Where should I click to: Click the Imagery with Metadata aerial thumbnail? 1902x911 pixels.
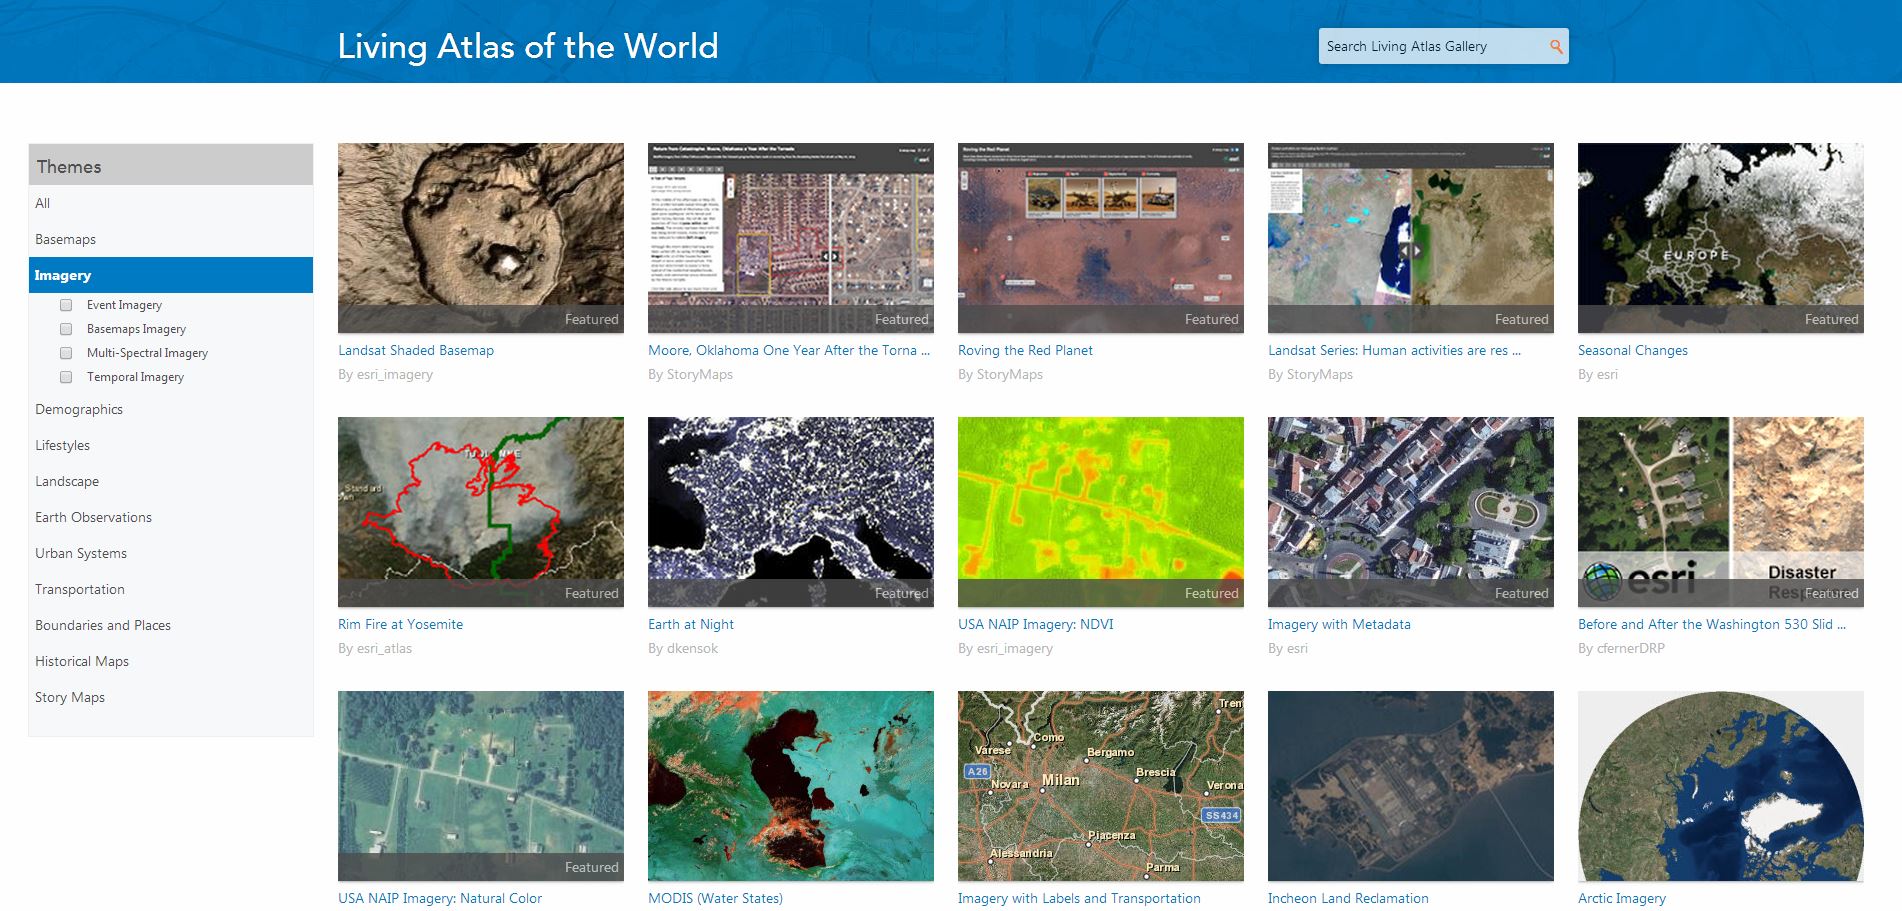(x=1411, y=512)
